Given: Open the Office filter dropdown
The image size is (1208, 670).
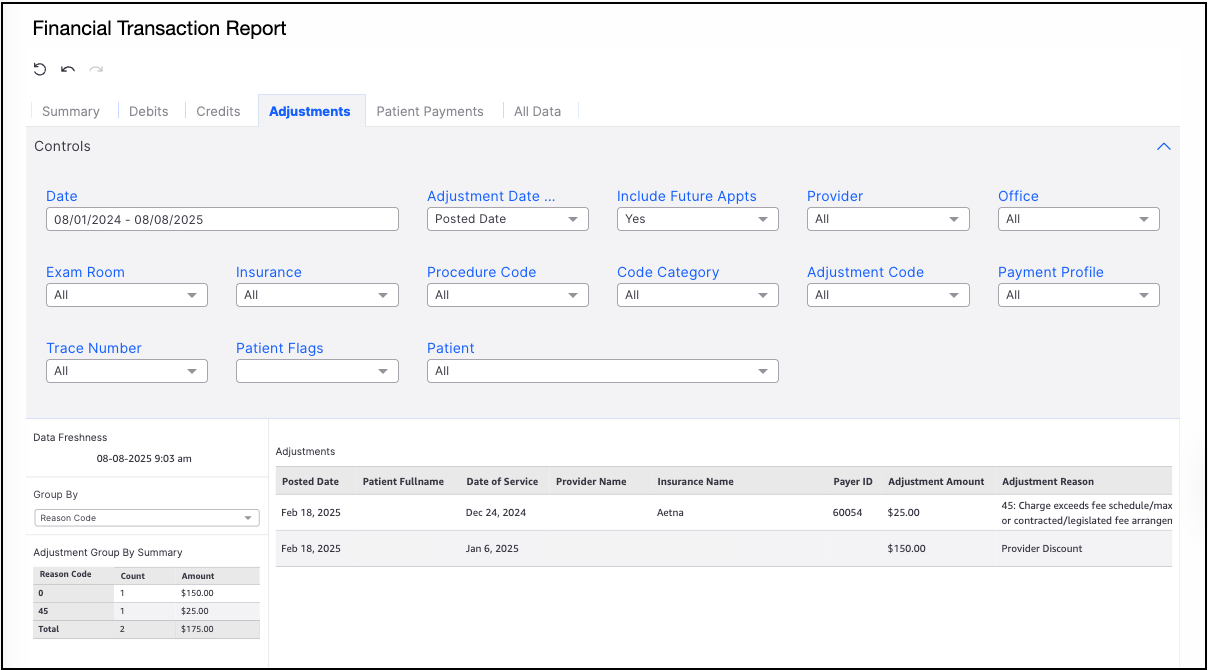Looking at the screenshot, I should click(x=1078, y=219).
